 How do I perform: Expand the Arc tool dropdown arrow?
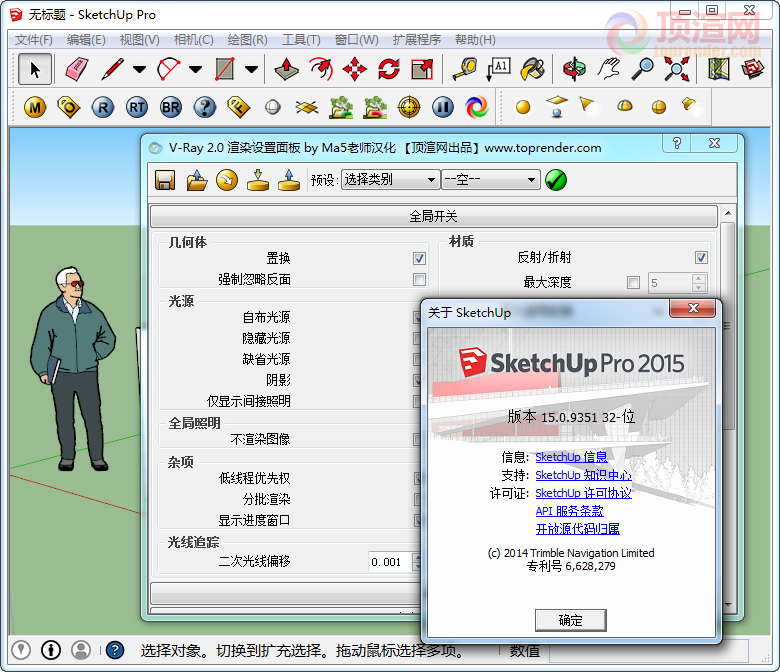[x=195, y=69]
